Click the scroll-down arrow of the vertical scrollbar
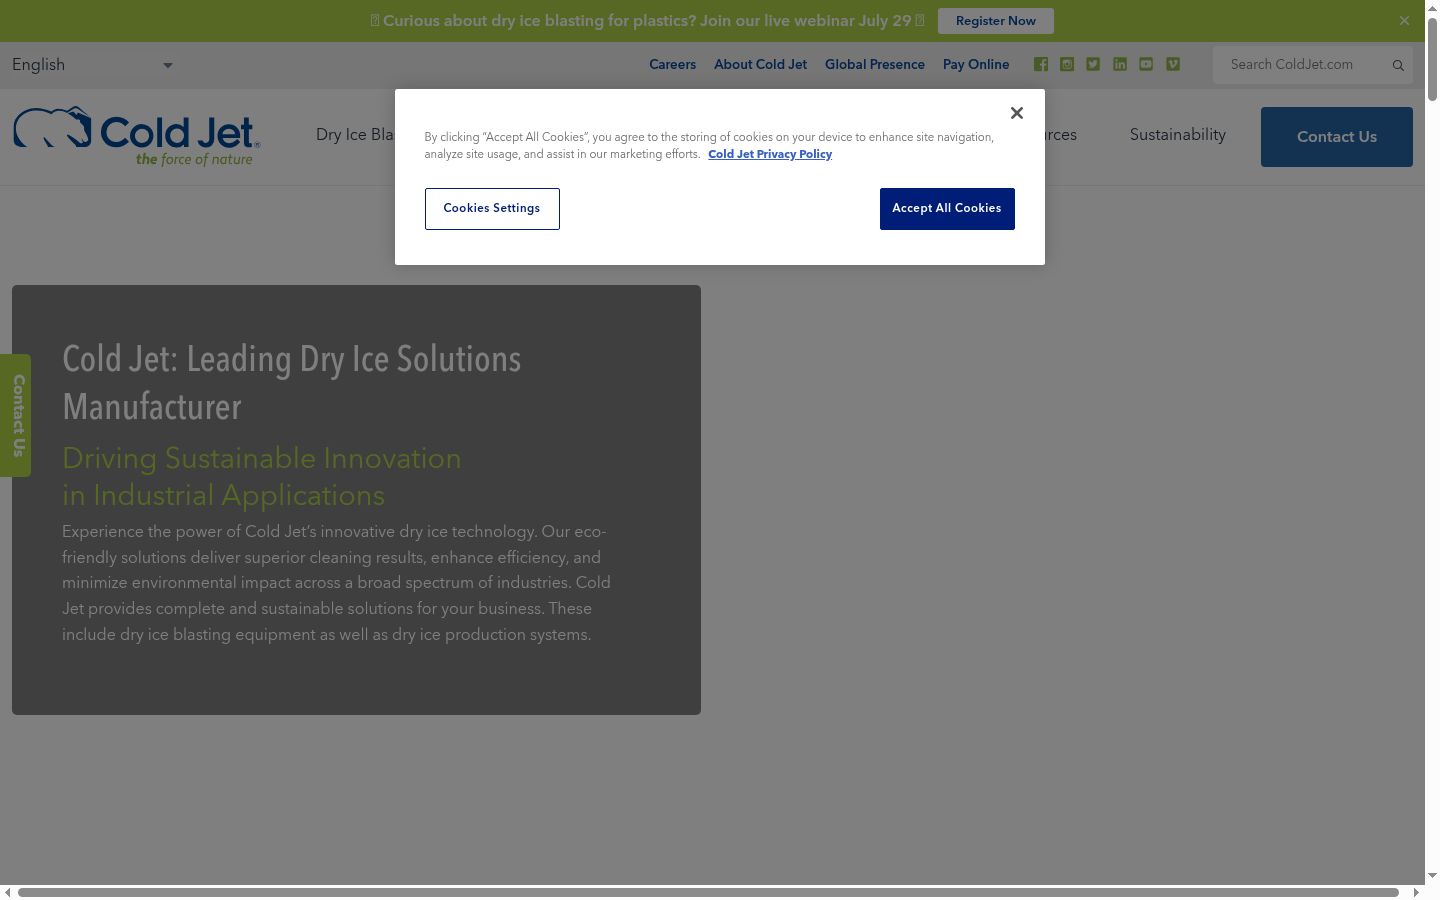This screenshot has height=900, width=1440. [1432, 876]
